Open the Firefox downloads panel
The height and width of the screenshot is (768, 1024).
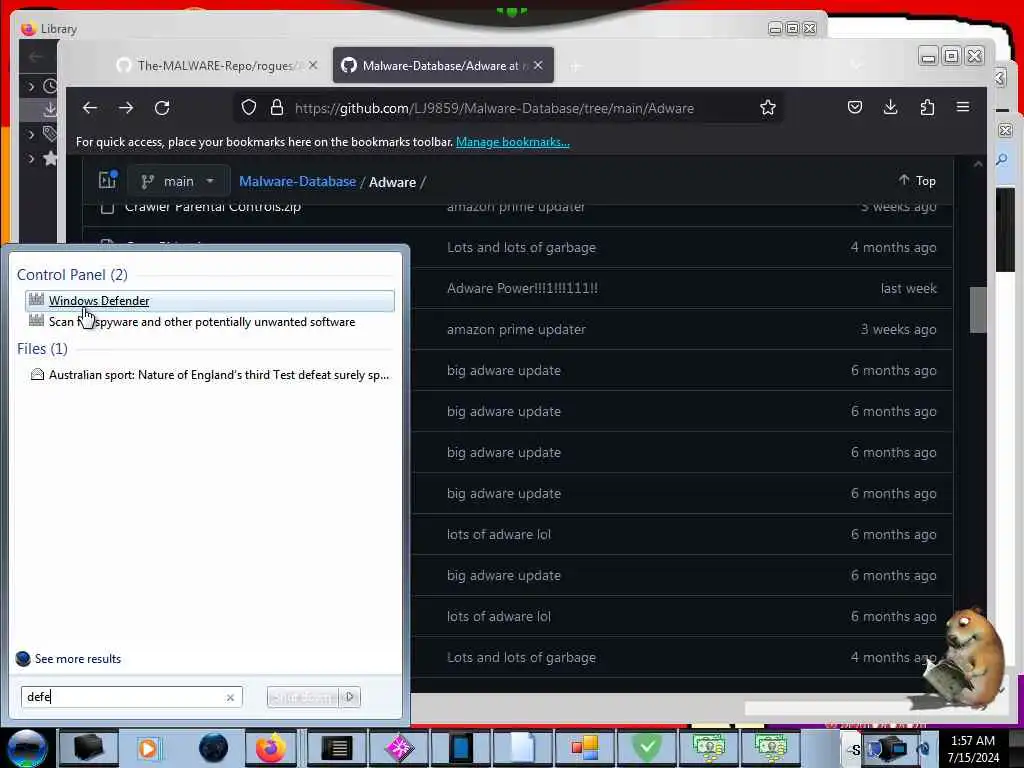coord(891,108)
